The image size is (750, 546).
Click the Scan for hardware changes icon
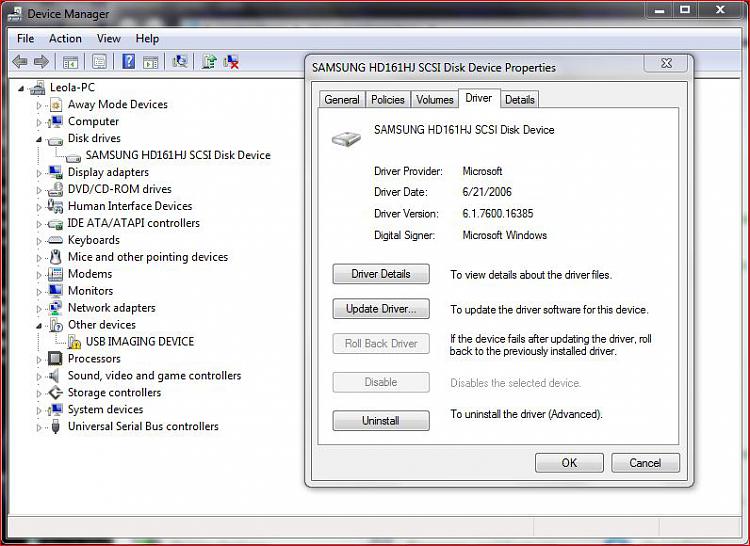[x=179, y=61]
